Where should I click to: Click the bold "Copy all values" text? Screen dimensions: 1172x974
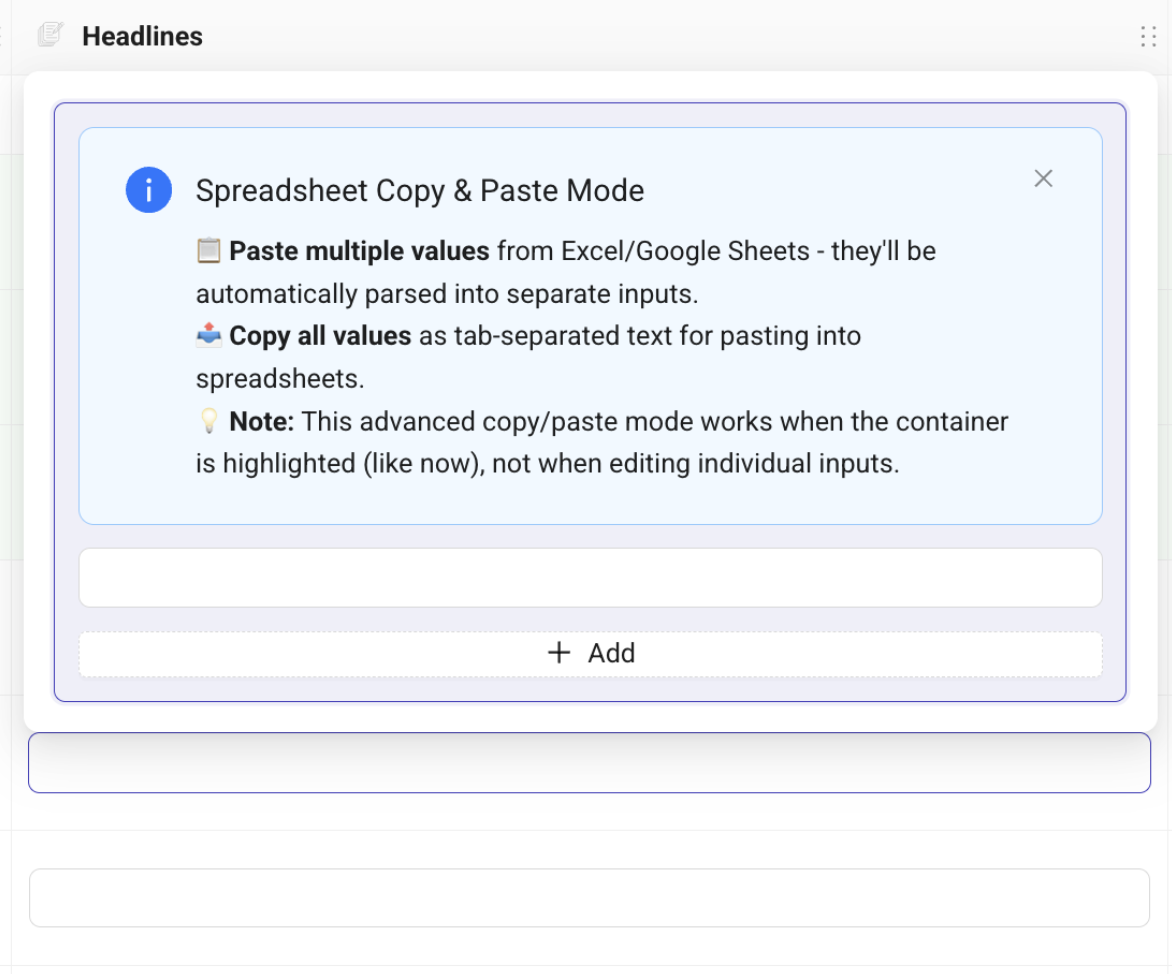(x=320, y=336)
